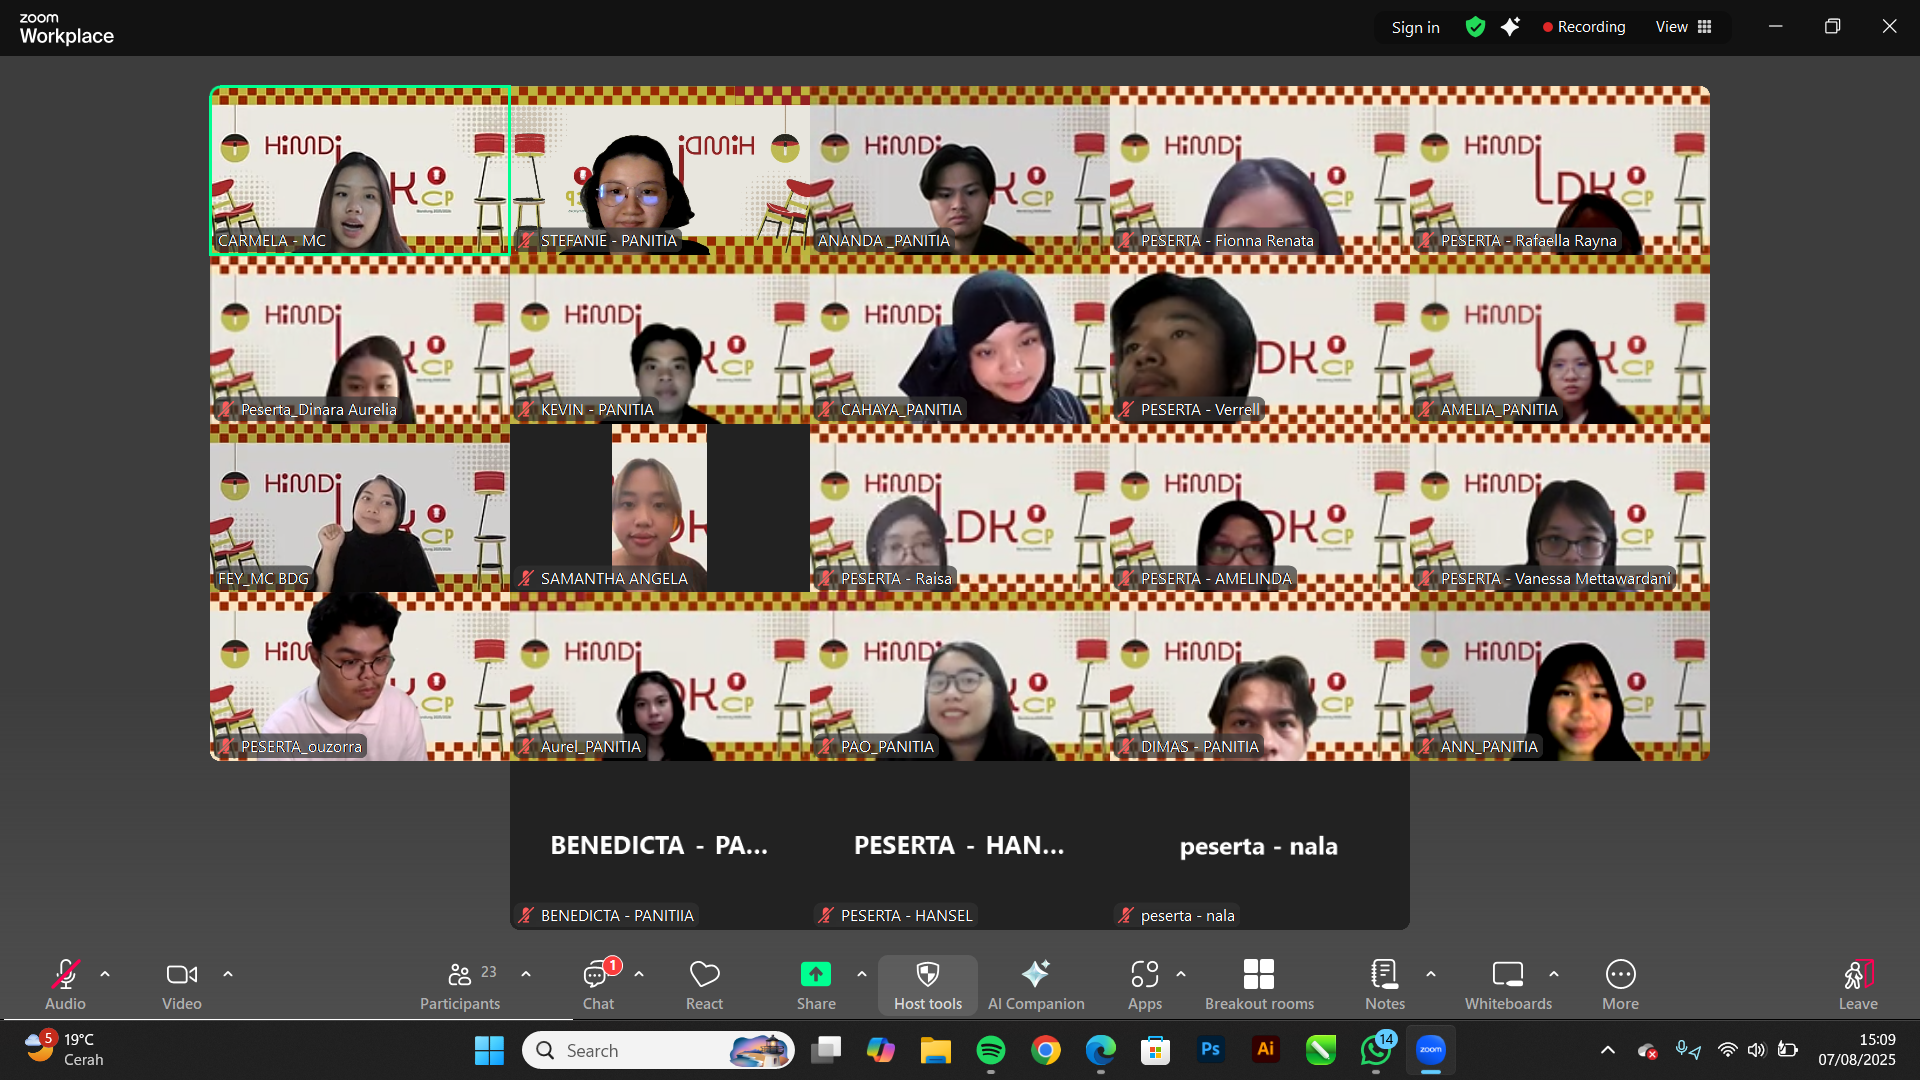Expand apps options arrow beside Apps

pos(1181,974)
